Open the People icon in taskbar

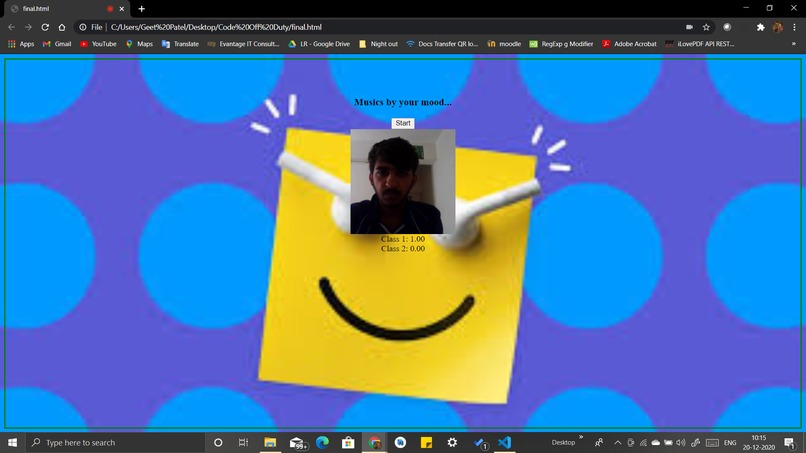[599, 443]
